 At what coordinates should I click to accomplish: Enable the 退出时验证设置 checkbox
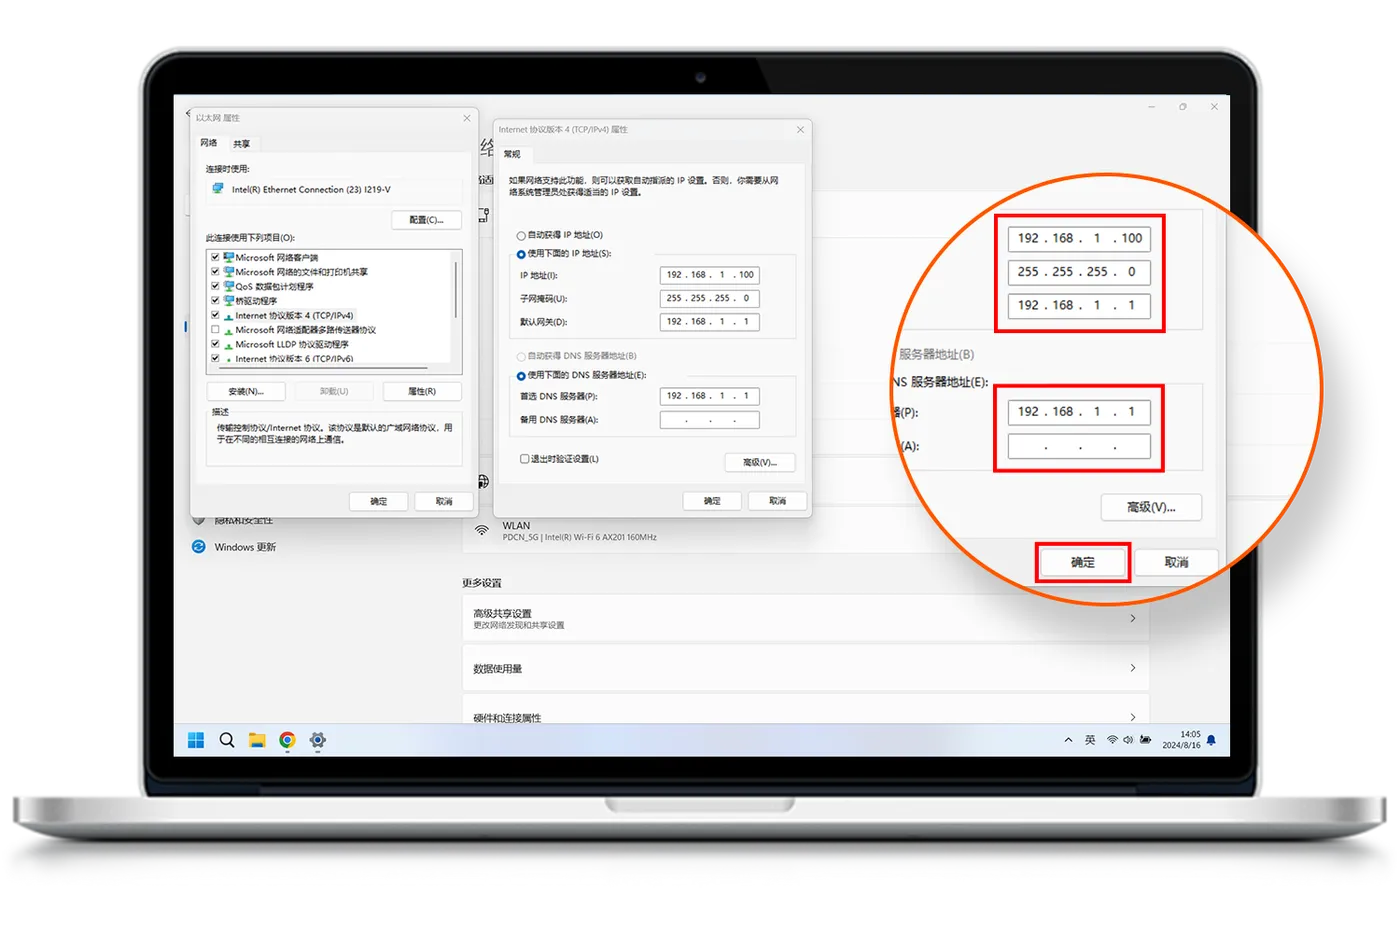524,459
